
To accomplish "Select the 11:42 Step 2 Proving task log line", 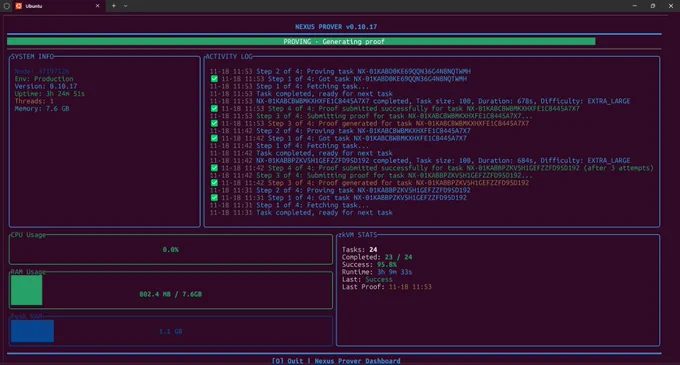I will pos(340,130).
